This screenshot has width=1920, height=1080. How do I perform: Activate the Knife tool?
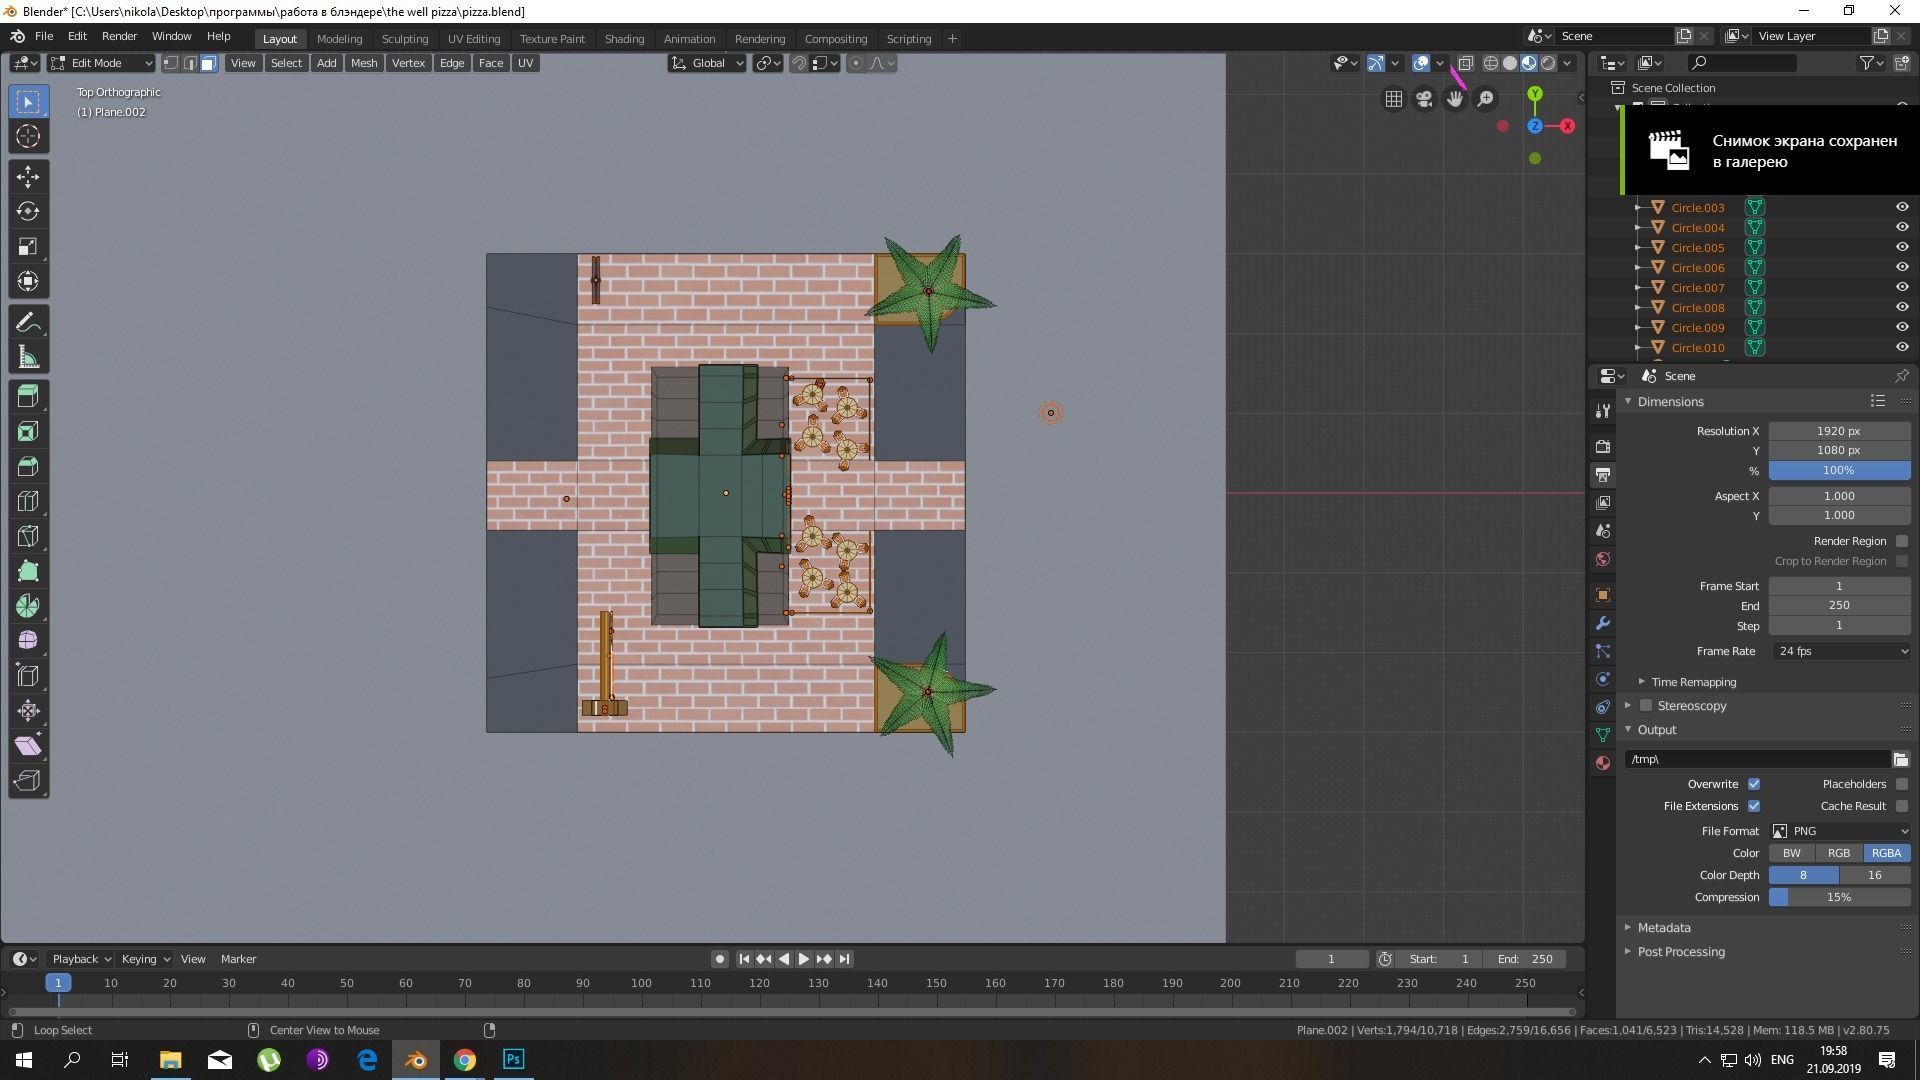[28, 537]
